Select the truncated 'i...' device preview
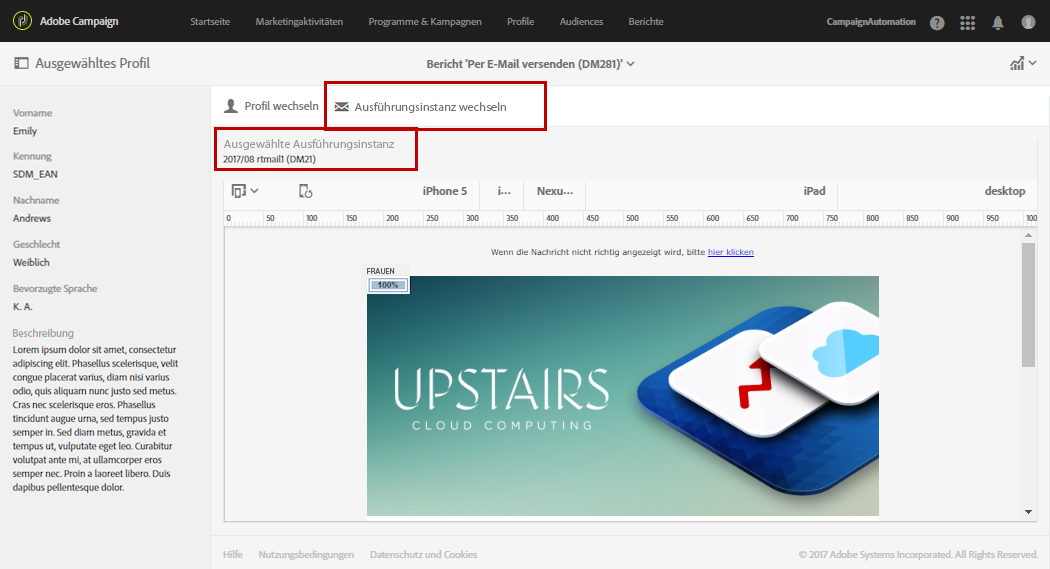 coord(504,191)
